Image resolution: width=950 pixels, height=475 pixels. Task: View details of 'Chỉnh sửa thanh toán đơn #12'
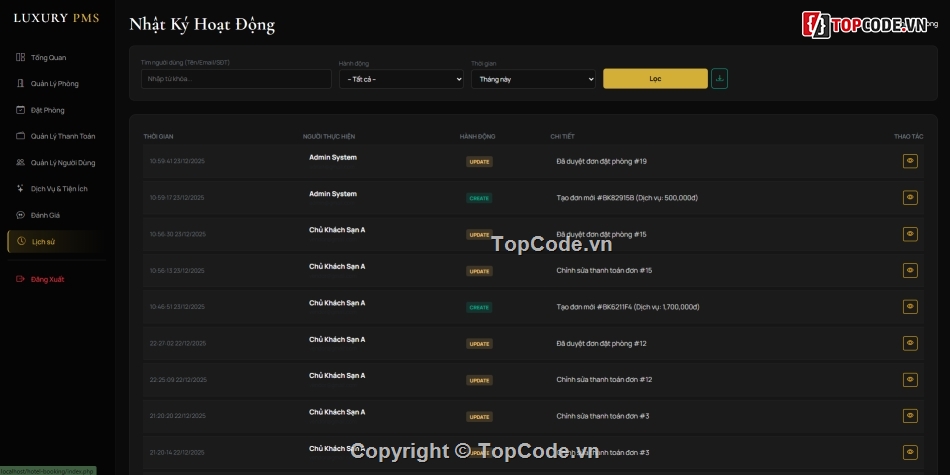pos(910,379)
